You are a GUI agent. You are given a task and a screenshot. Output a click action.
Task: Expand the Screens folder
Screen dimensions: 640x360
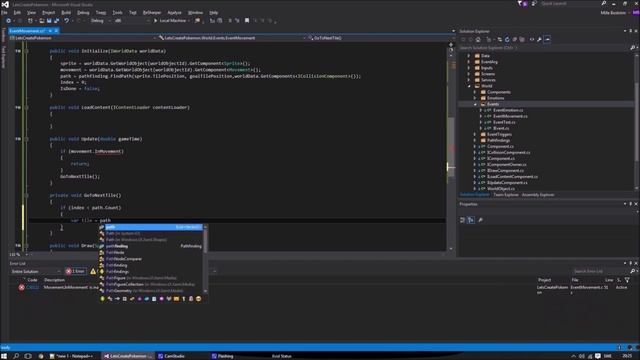[469, 74]
